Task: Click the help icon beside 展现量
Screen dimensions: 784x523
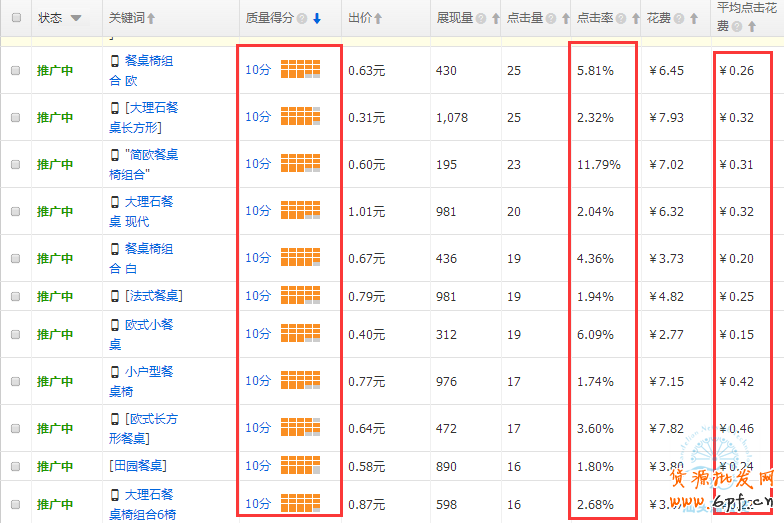Action: coord(481,19)
